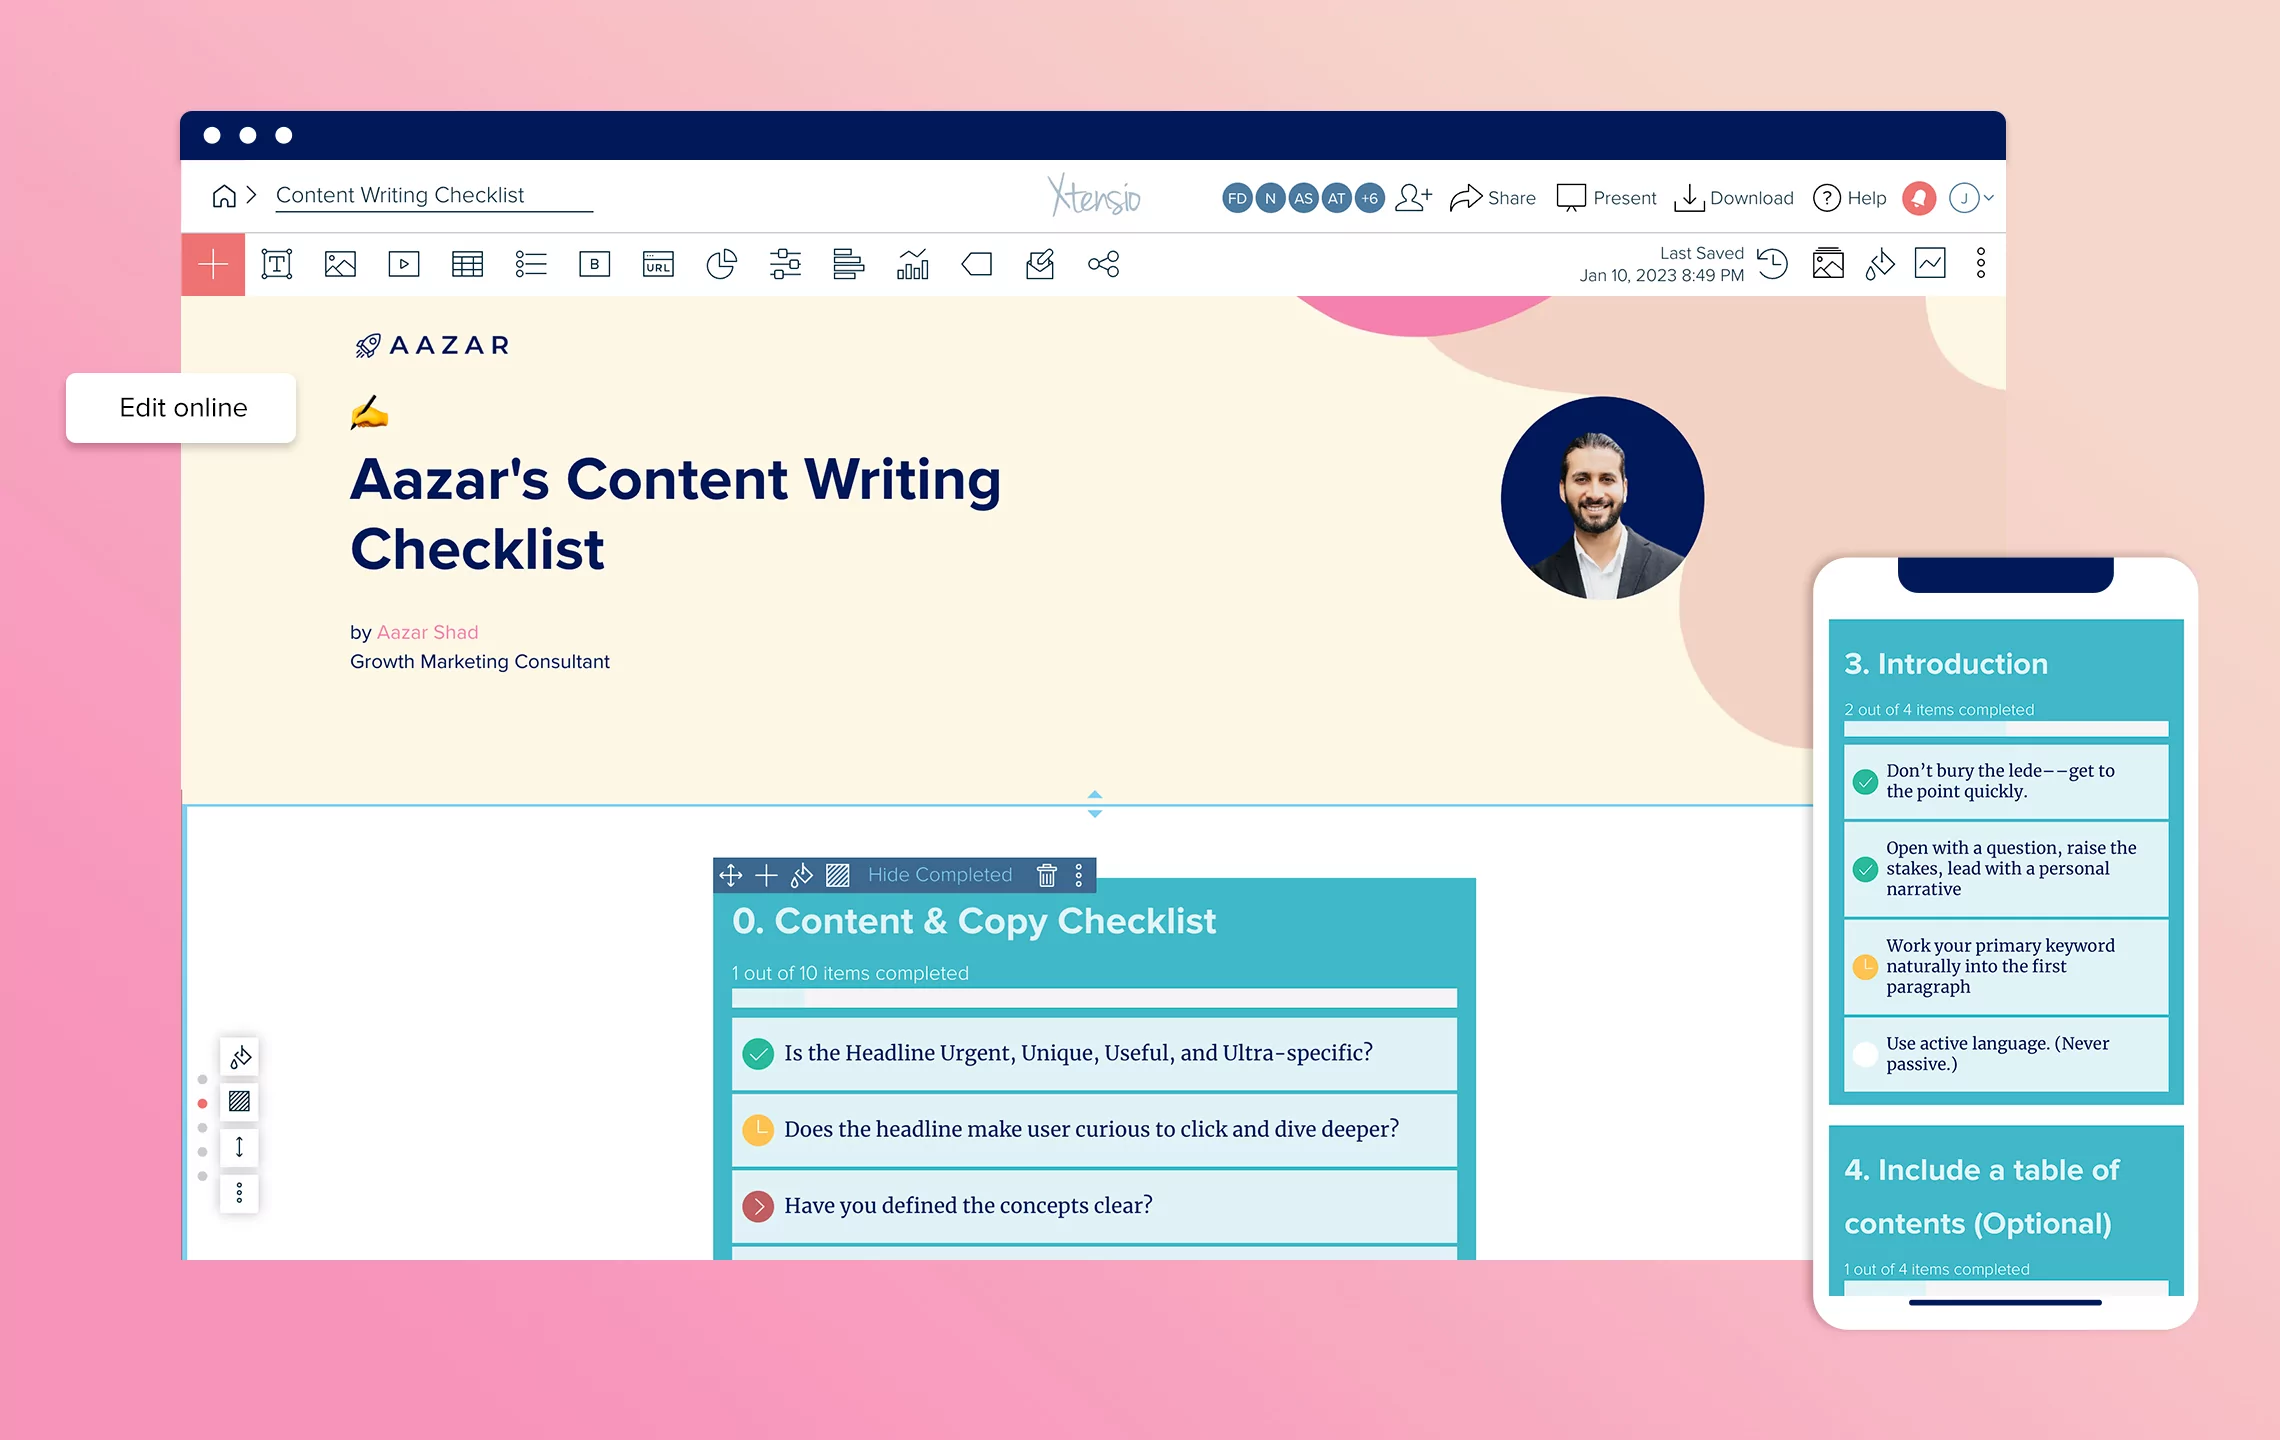2280x1440 pixels.
Task: Add a table with the table icon
Action: pos(467,264)
